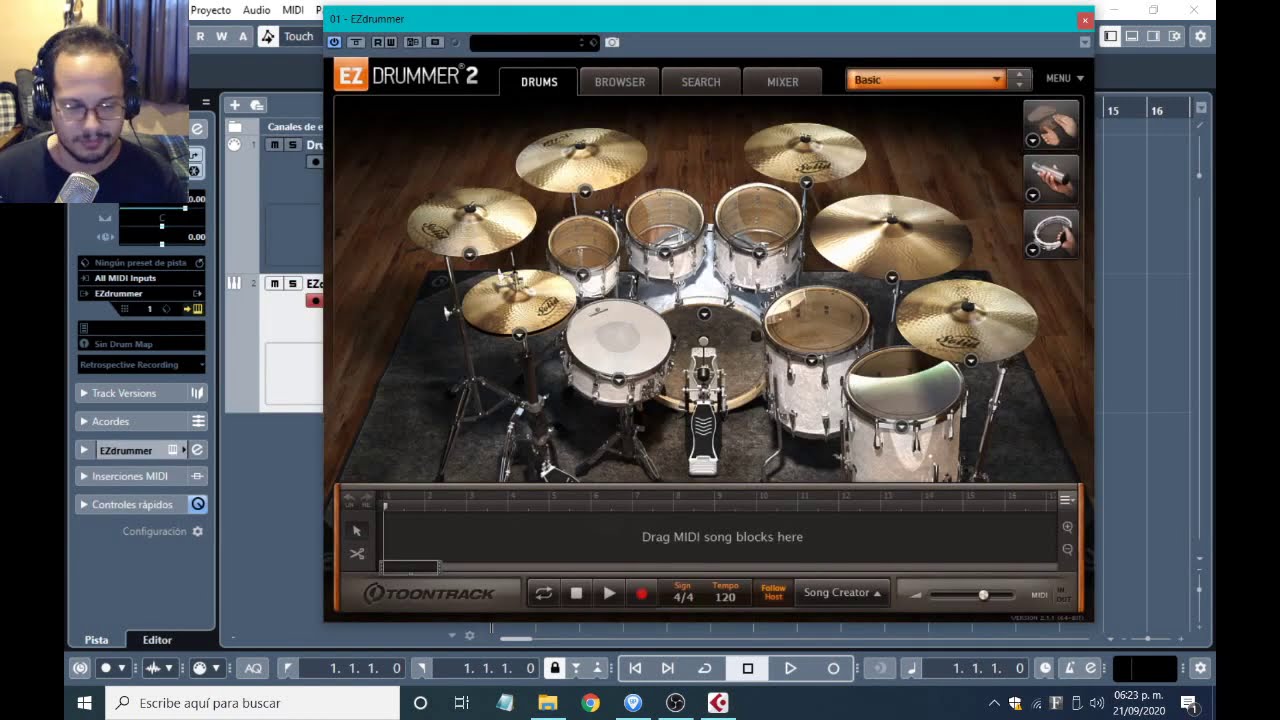
Task: Enable record on the EZdrummer track
Action: coord(314,301)
